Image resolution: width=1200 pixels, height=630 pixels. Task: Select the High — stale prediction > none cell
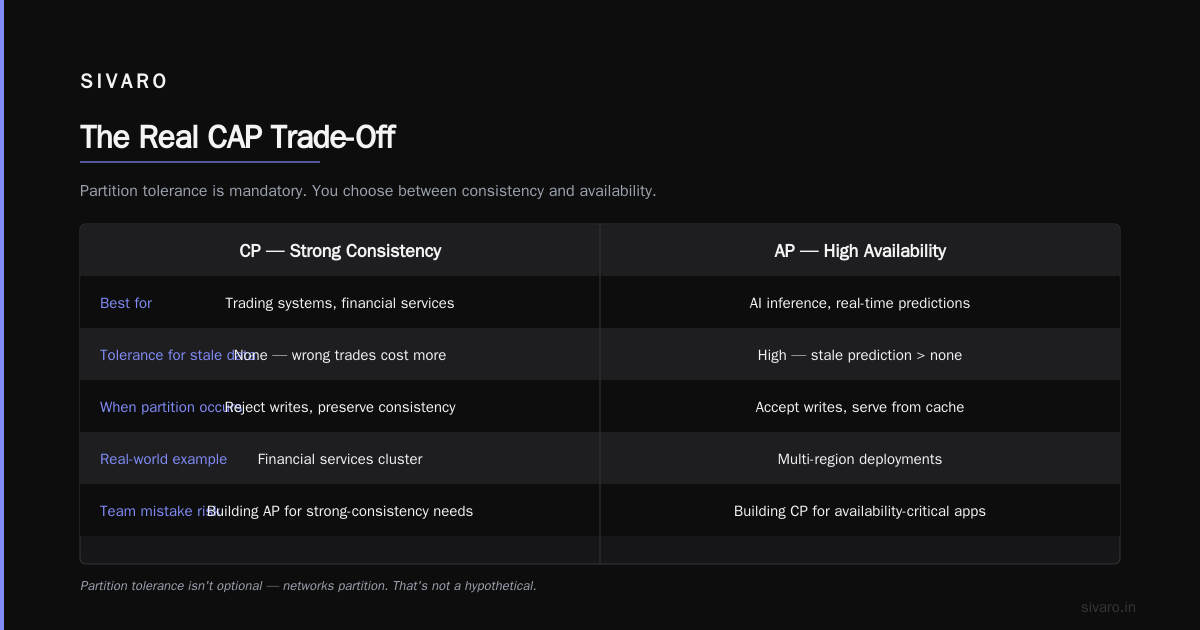coord(860,355)
